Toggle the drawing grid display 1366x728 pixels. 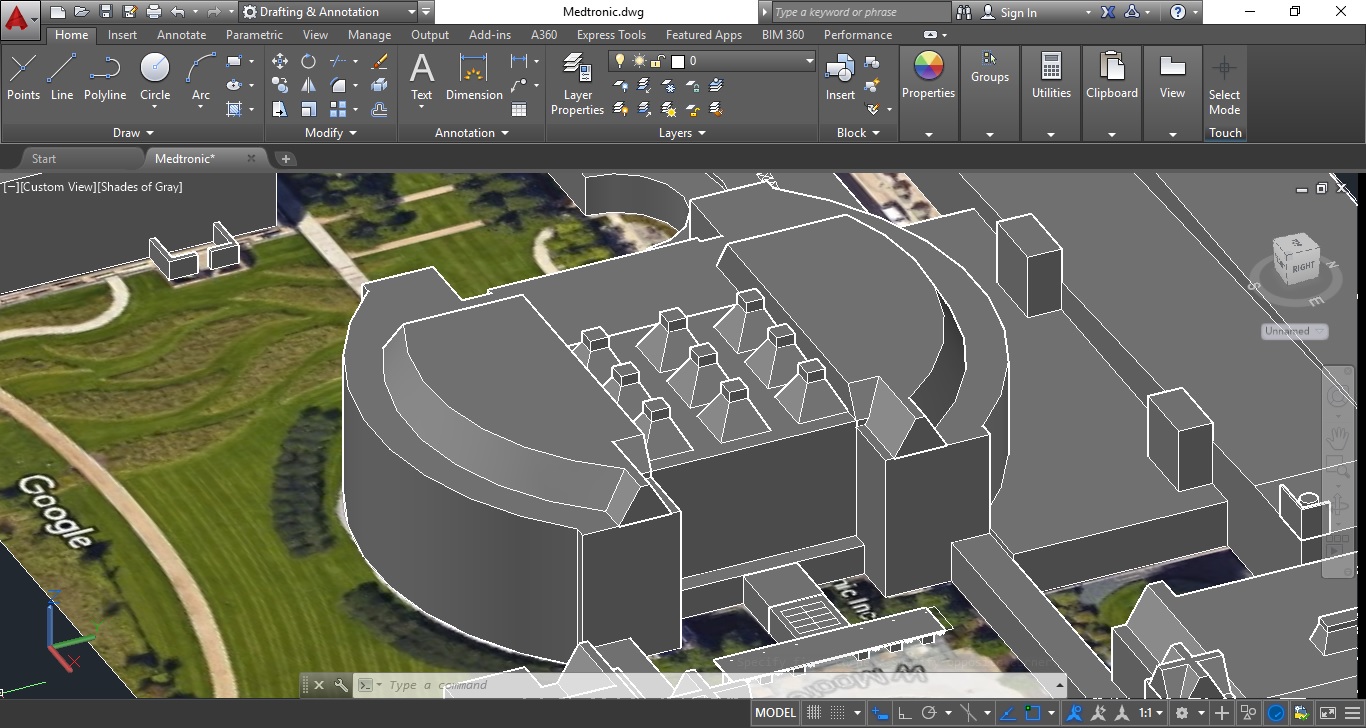coord(814,713)
